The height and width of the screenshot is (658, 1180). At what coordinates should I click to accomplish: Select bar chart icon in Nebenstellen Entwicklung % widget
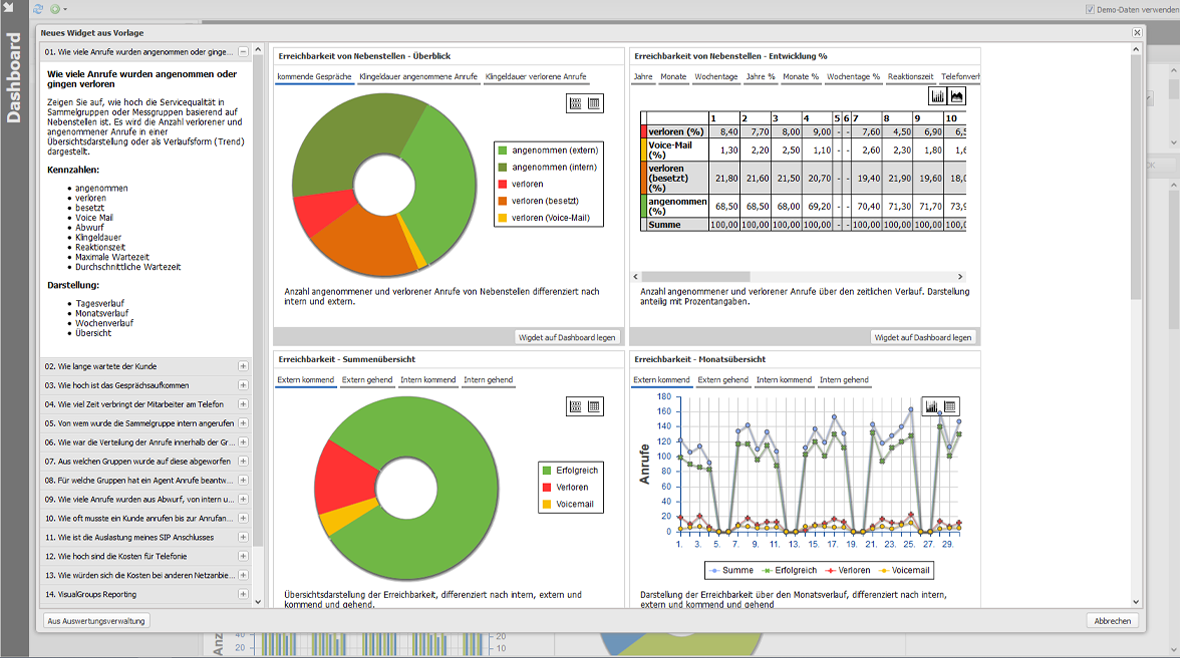click(x=938, y=96)
